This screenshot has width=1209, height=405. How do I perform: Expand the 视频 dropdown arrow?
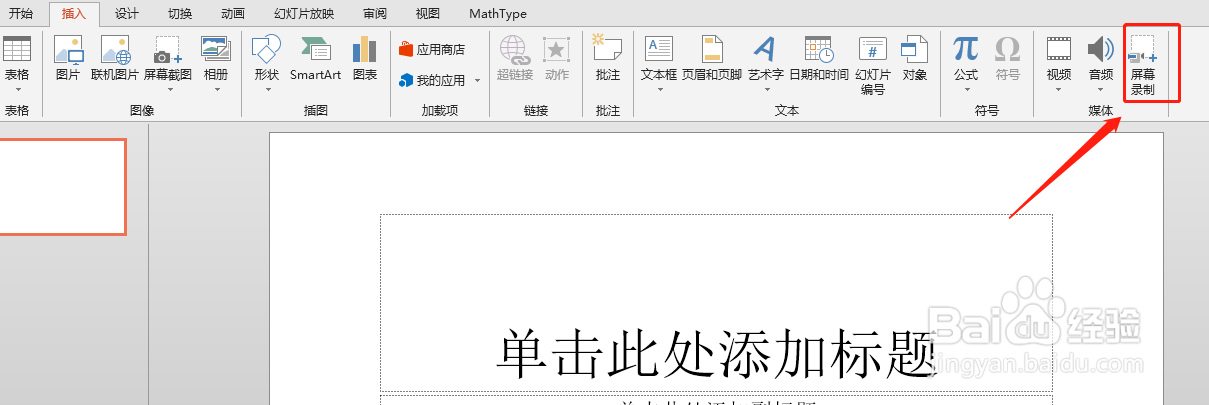point(1058,89)
